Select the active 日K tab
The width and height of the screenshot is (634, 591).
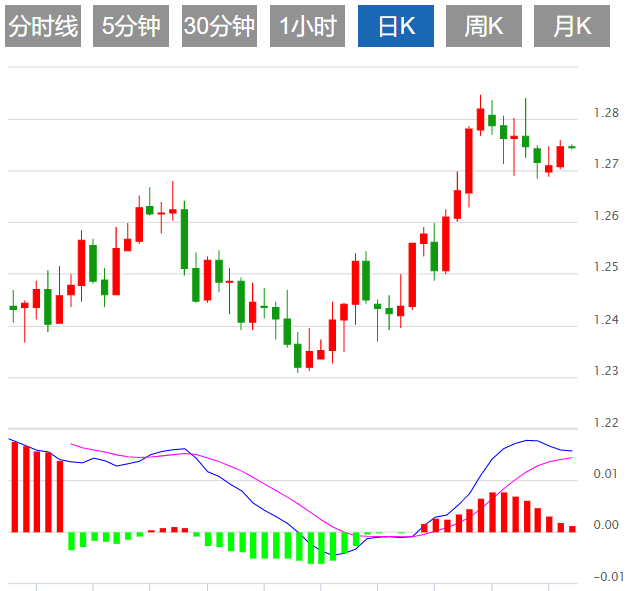396,26
